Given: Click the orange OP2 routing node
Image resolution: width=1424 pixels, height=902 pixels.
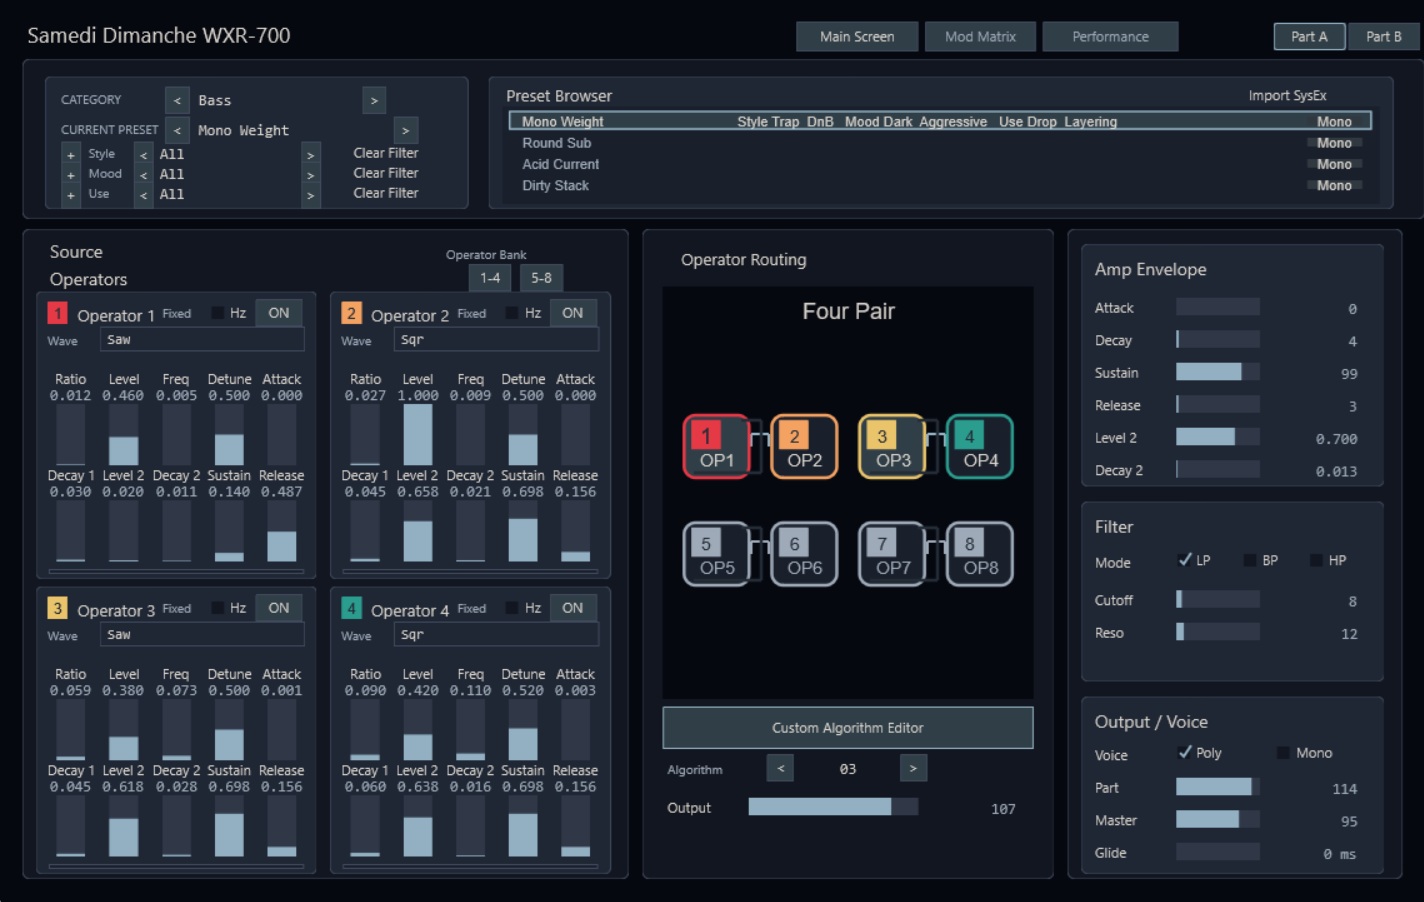Looking at the screenshot, I should click(804, 447).
